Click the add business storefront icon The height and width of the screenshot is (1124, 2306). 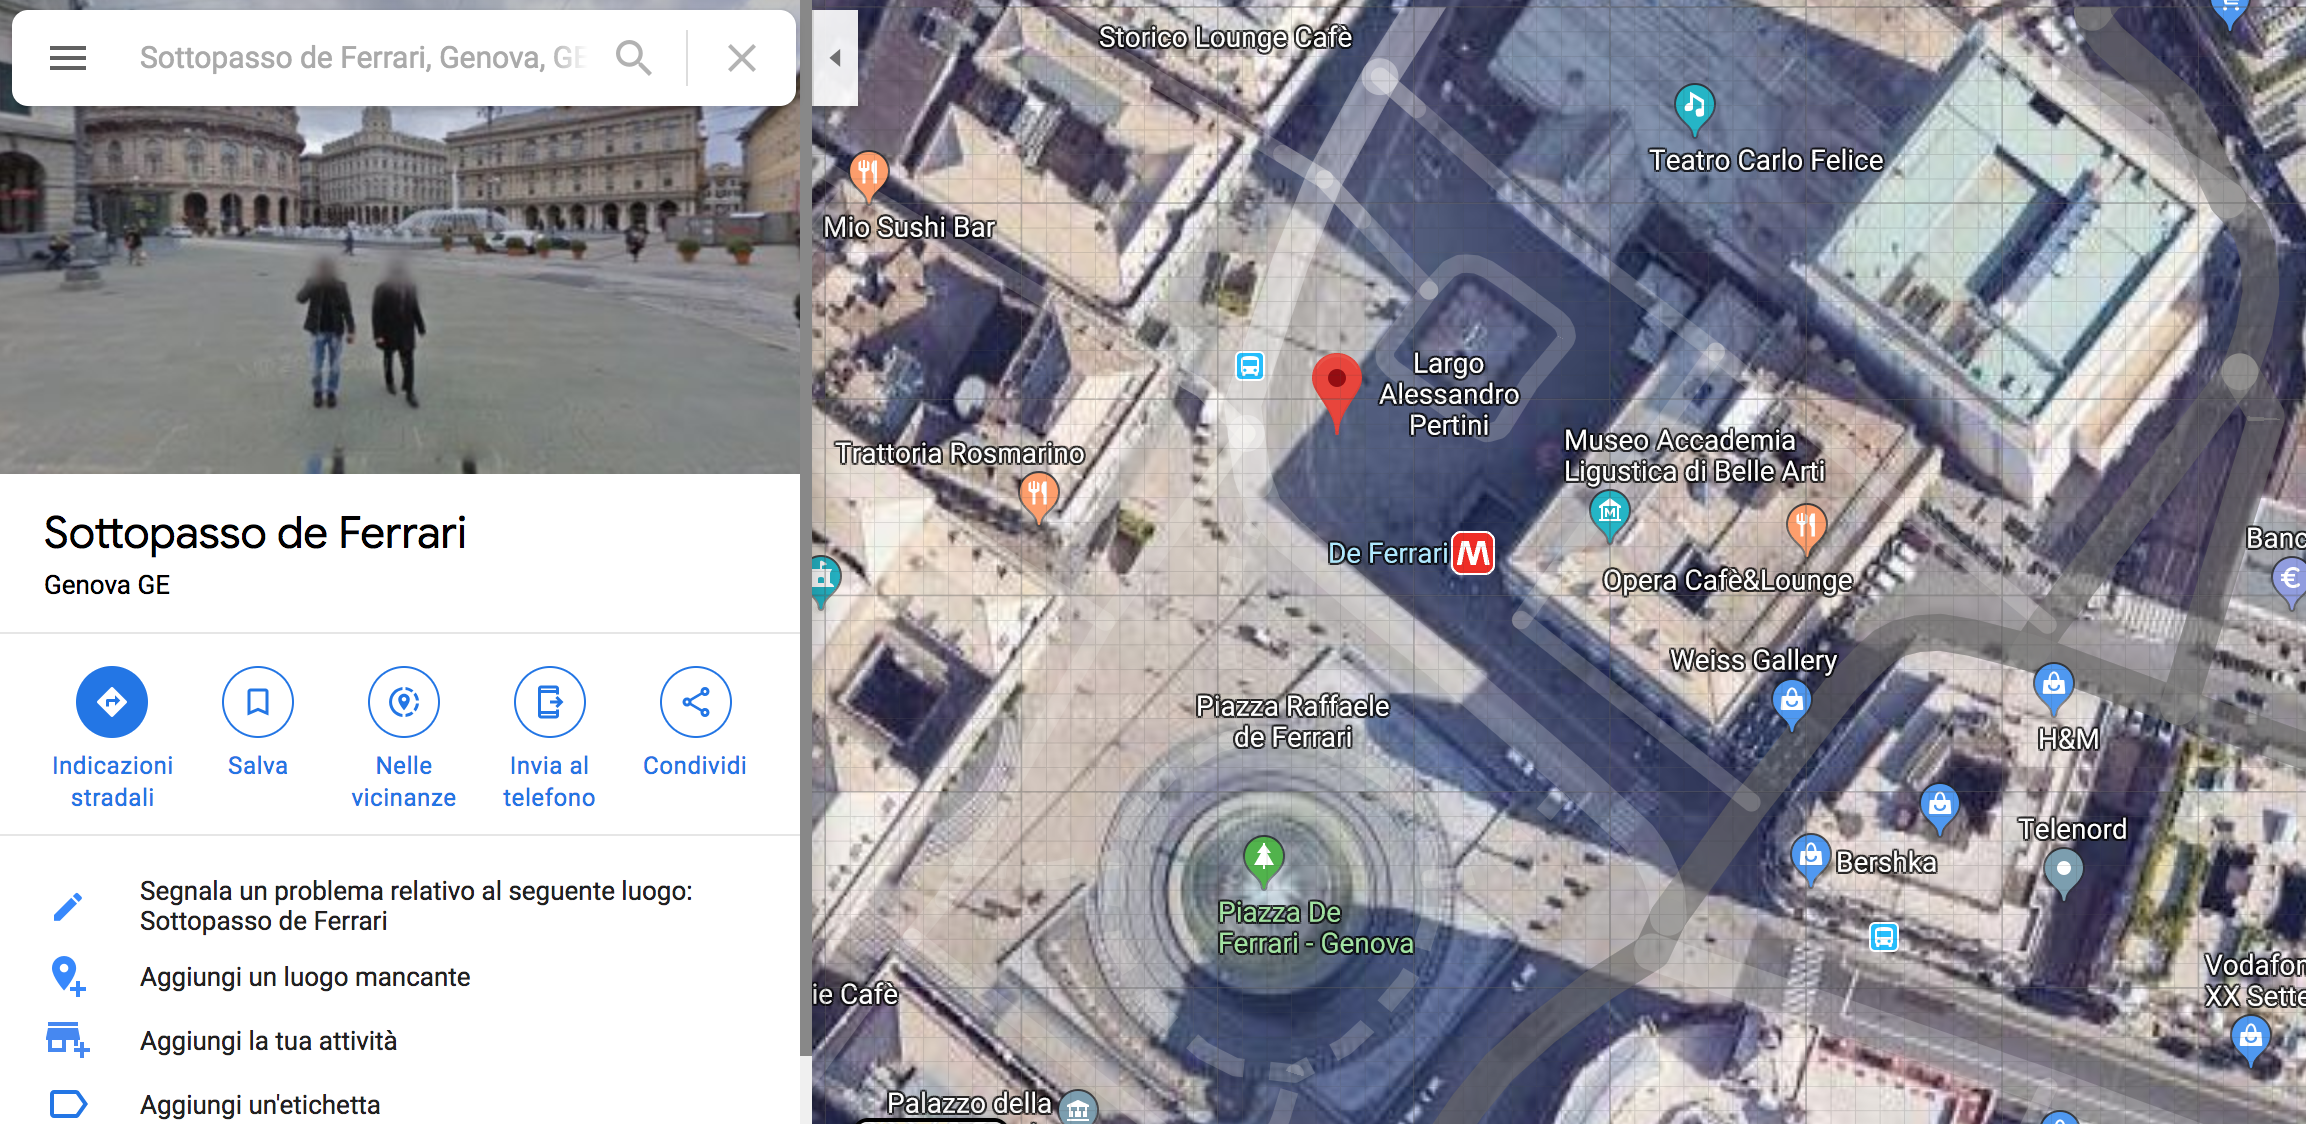click(68, 1040)
